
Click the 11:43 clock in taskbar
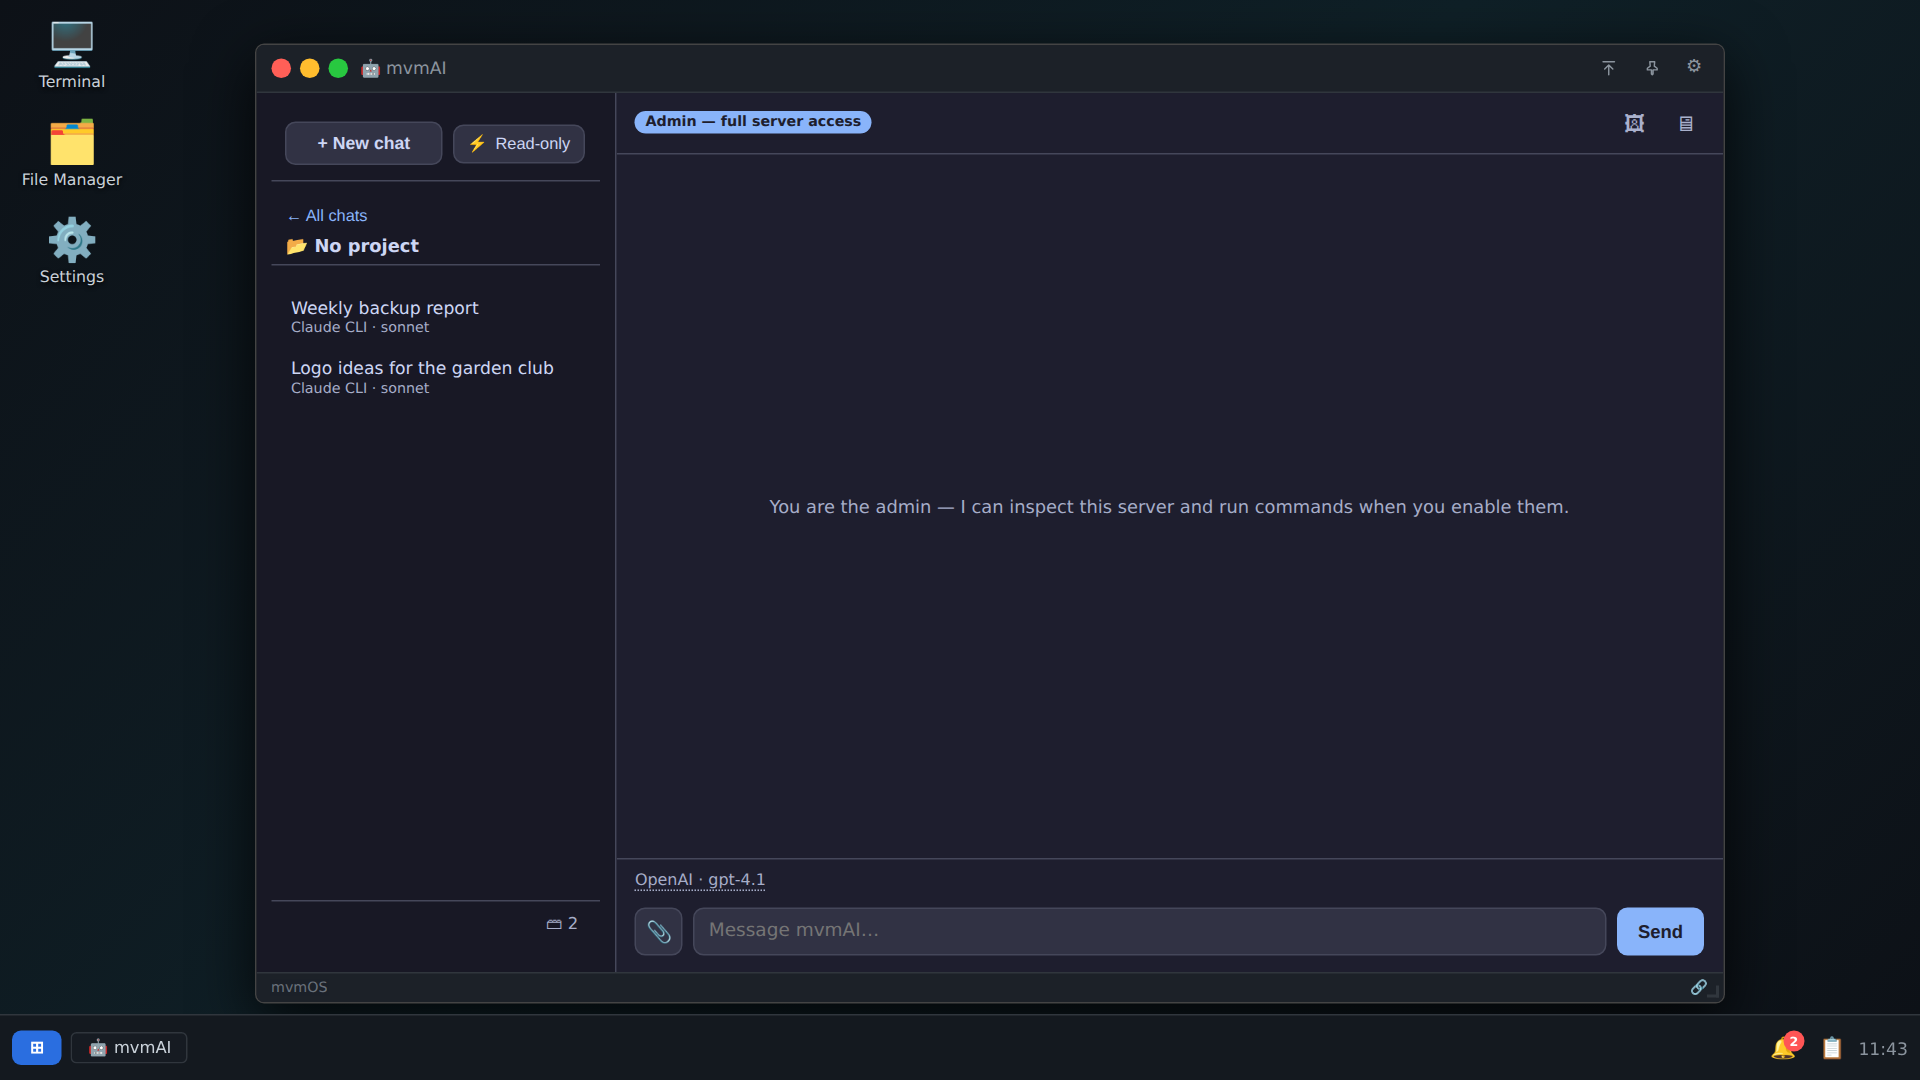tap(1883, 1049)
